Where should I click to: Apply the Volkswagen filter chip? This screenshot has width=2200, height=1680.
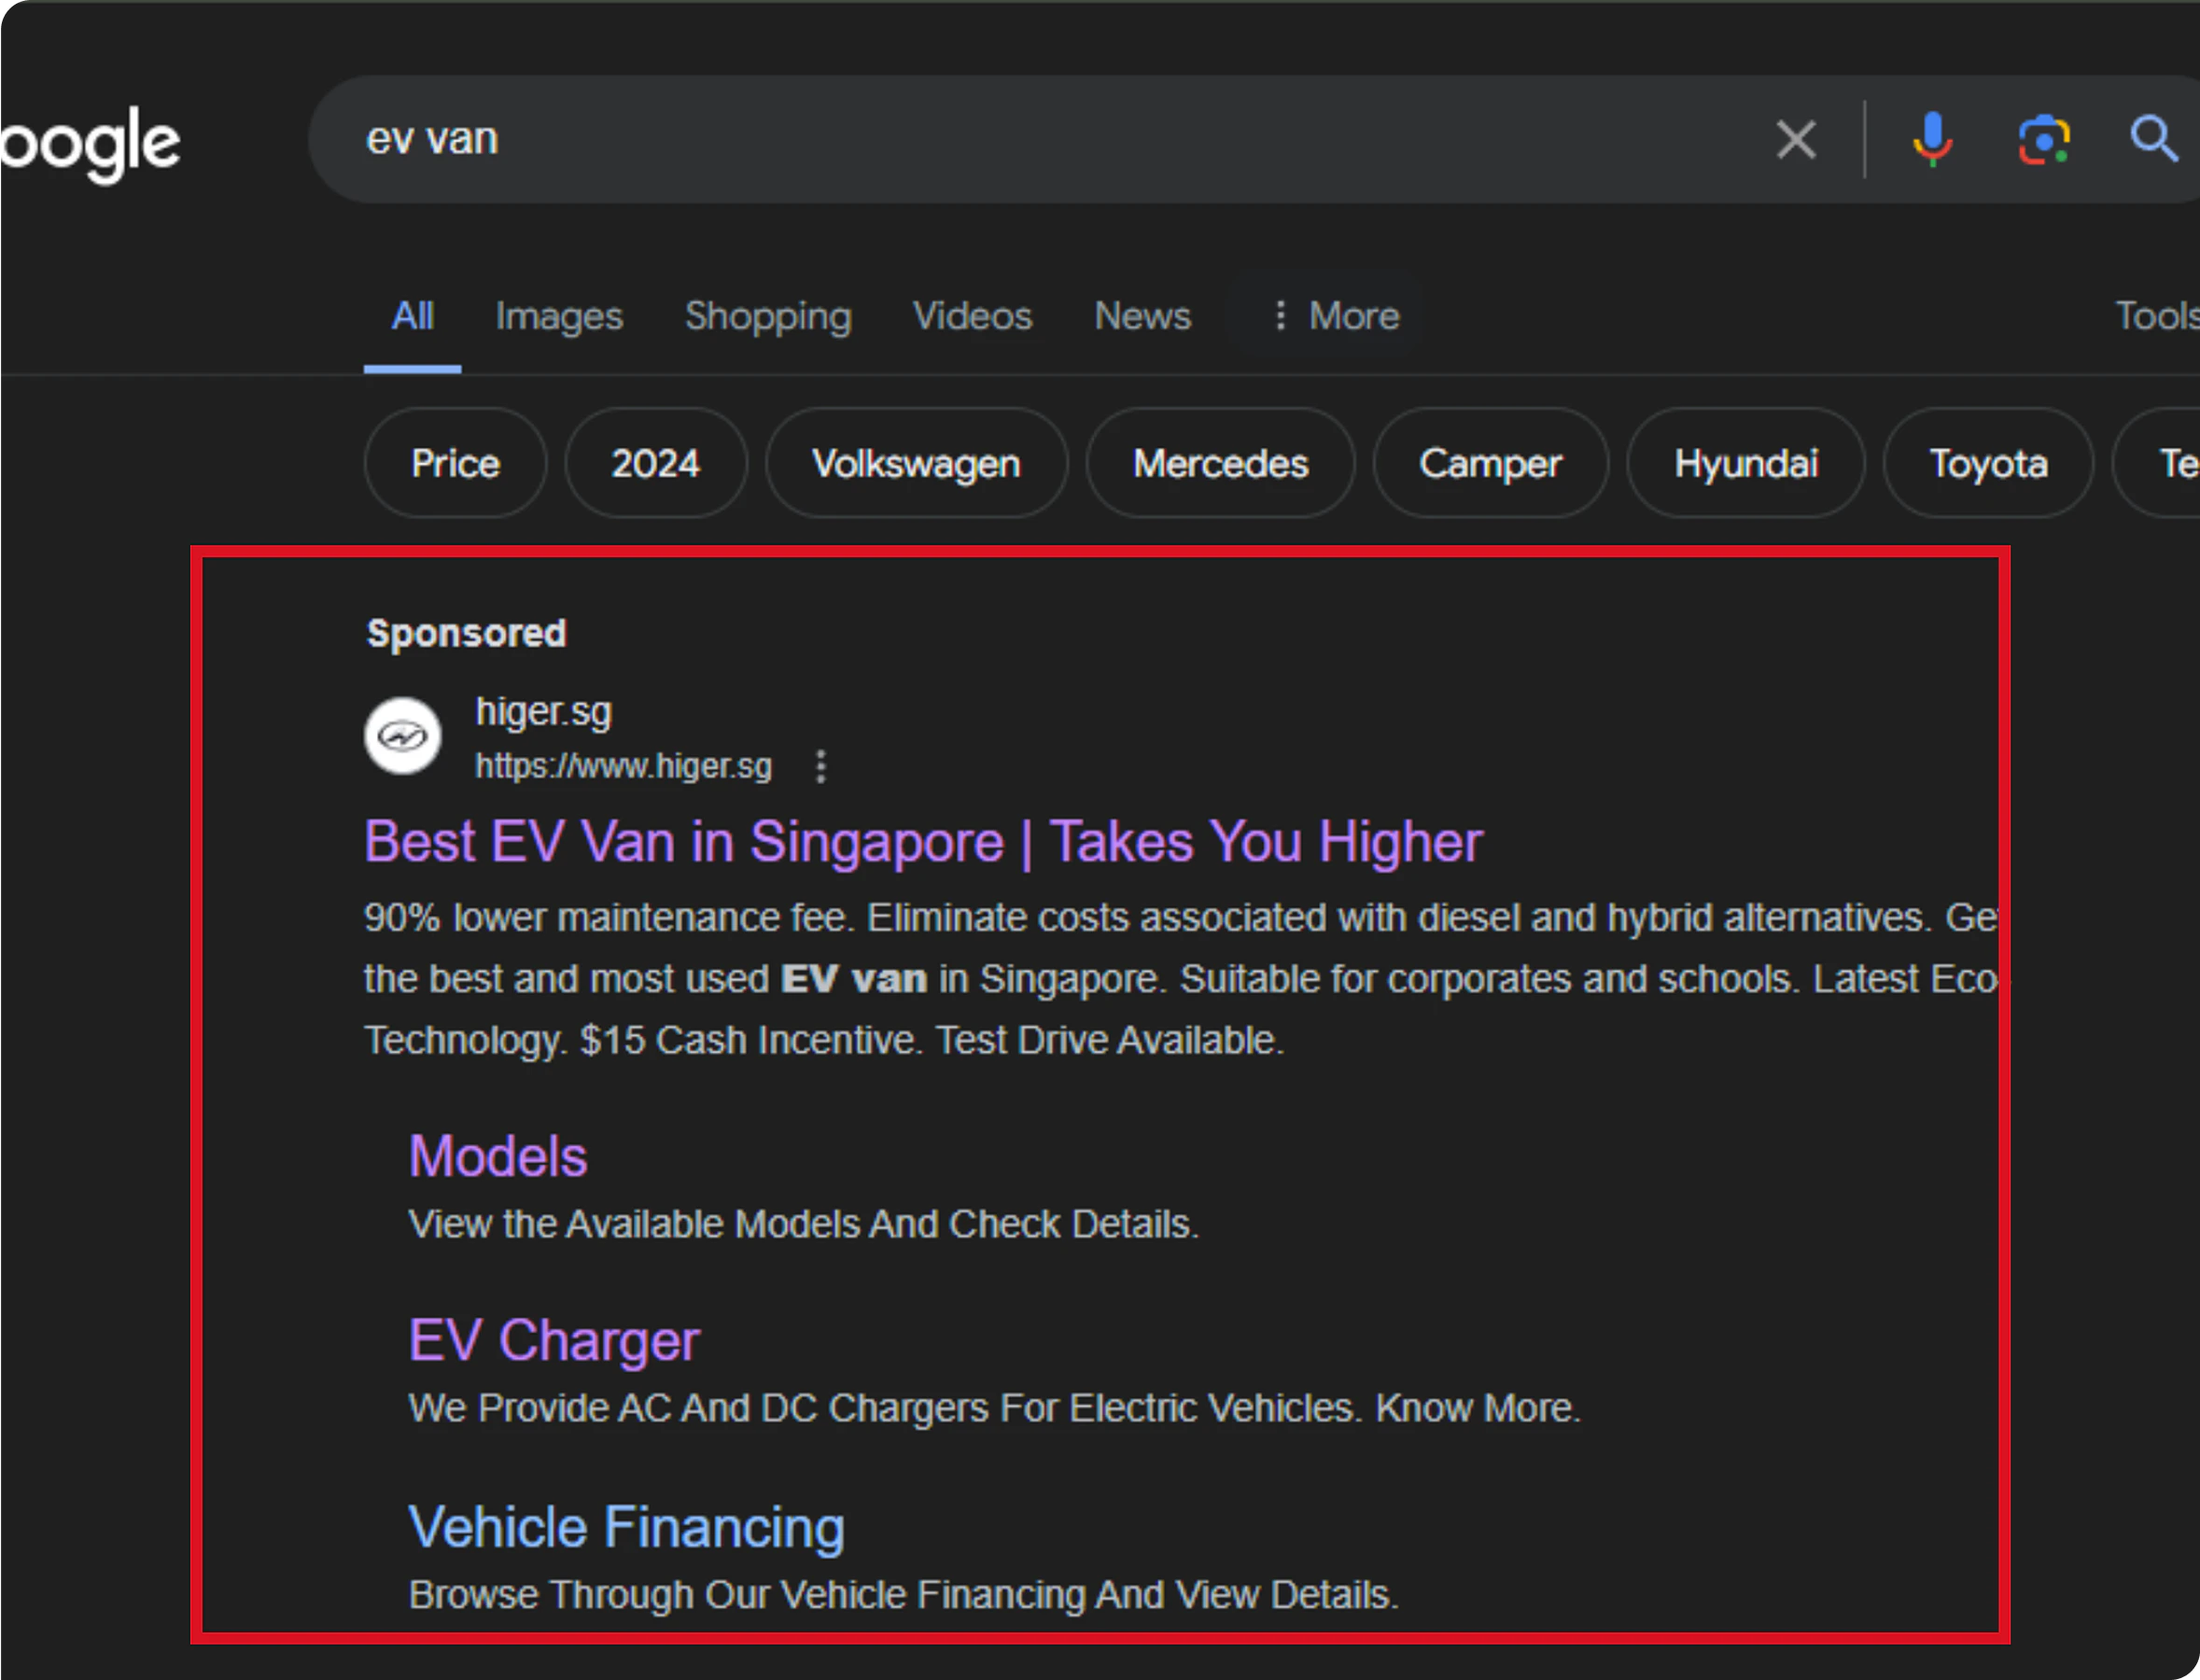coord(916,463)
